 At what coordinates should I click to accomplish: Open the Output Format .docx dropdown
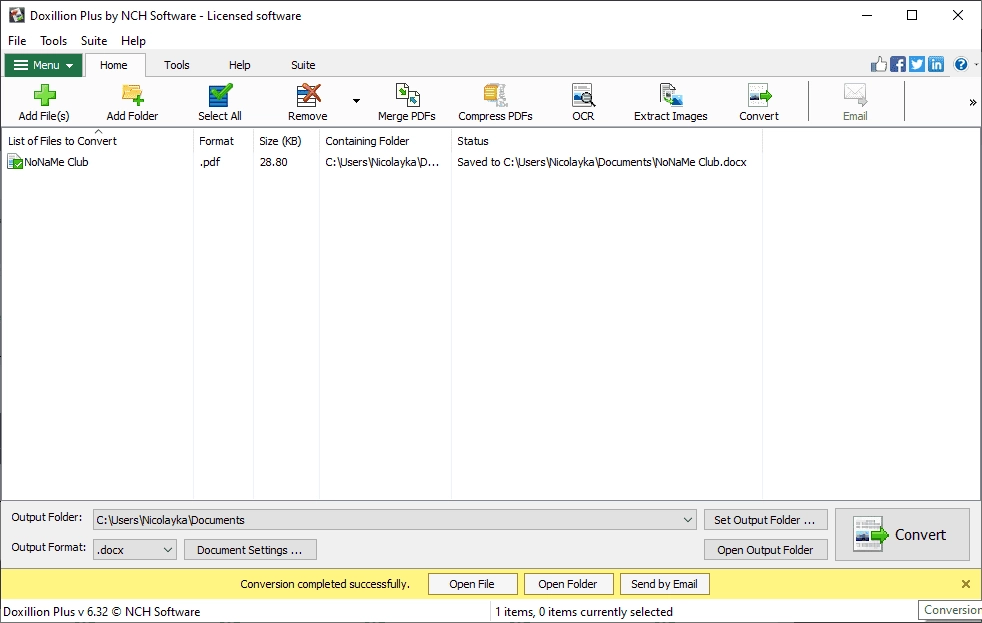[x=135, y=550]
